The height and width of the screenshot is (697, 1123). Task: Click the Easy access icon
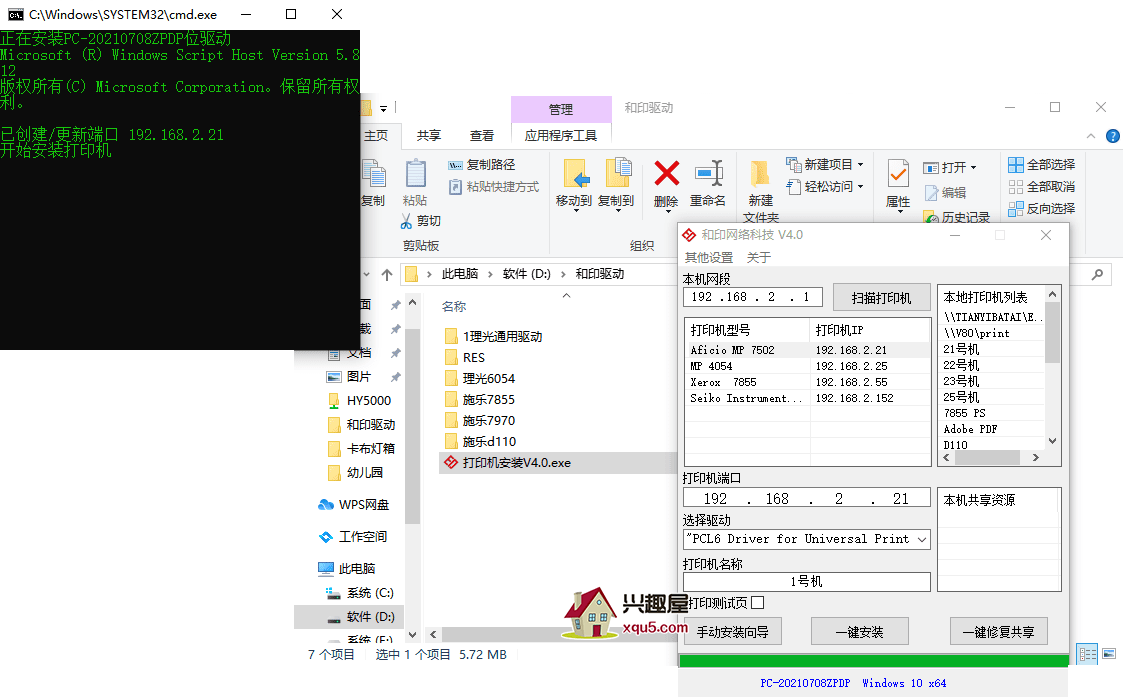(793, 186)
